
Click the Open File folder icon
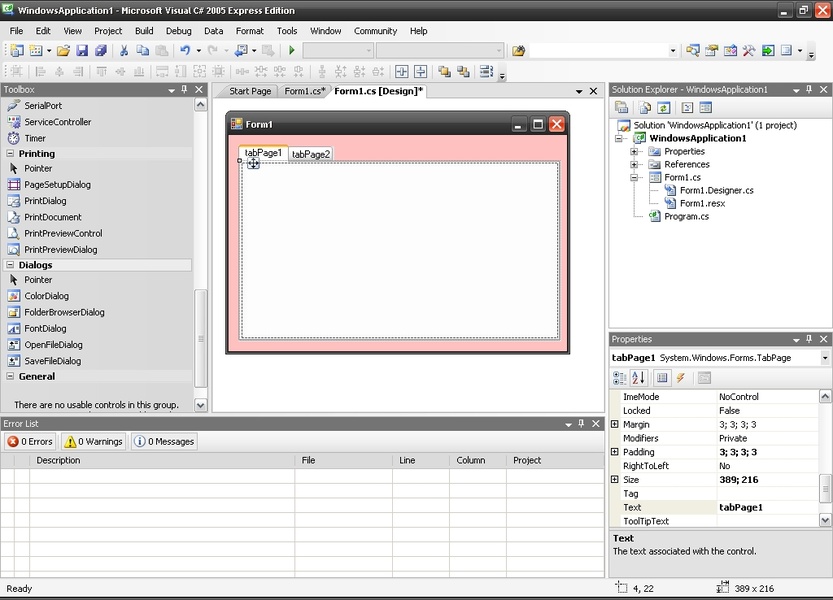point(63,50)
